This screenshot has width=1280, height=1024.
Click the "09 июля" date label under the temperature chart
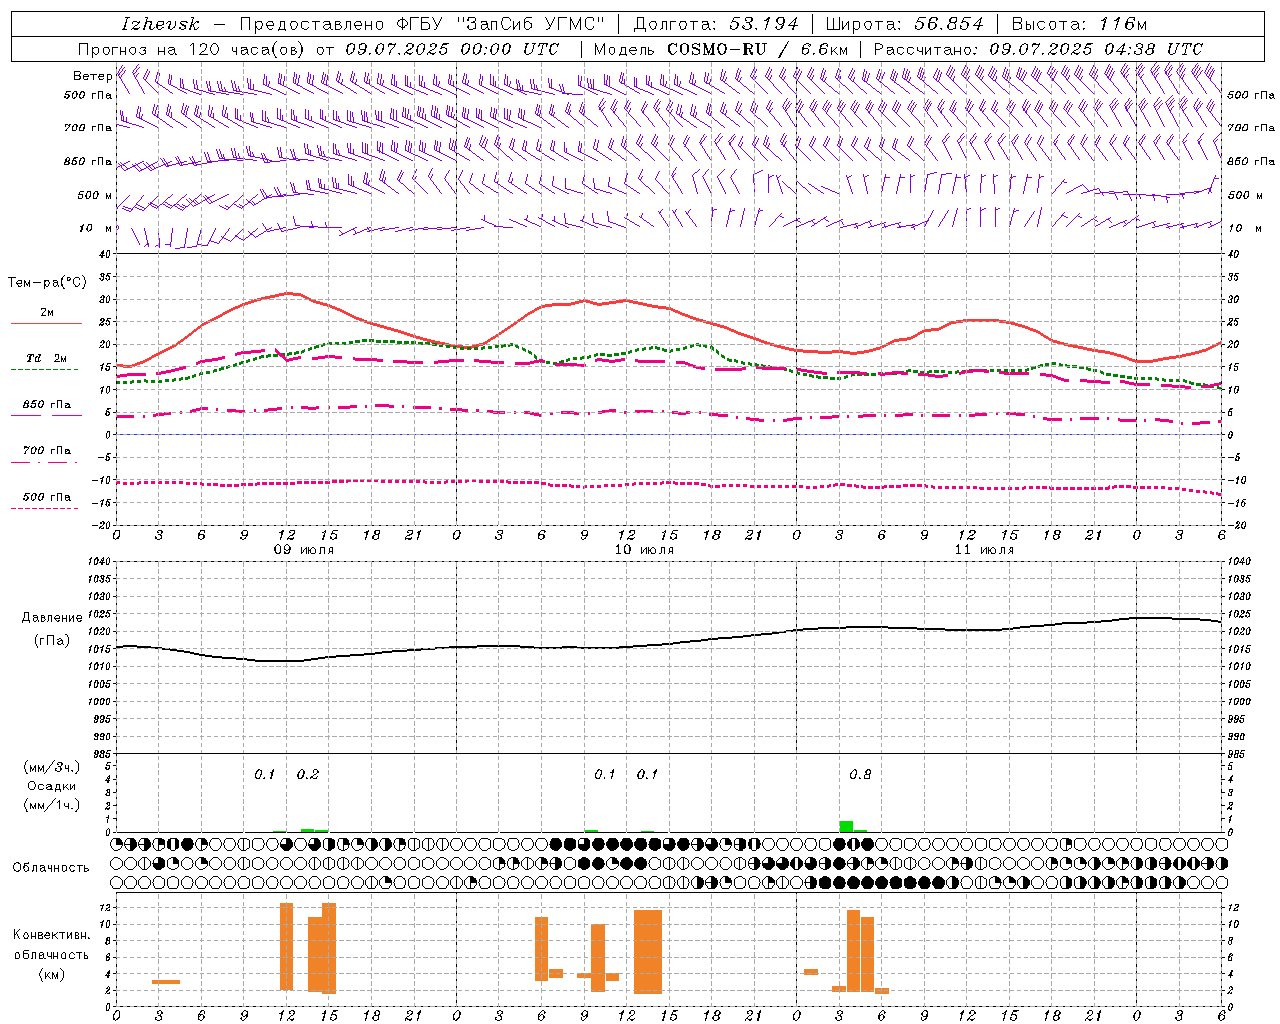[x=304, y=550]
